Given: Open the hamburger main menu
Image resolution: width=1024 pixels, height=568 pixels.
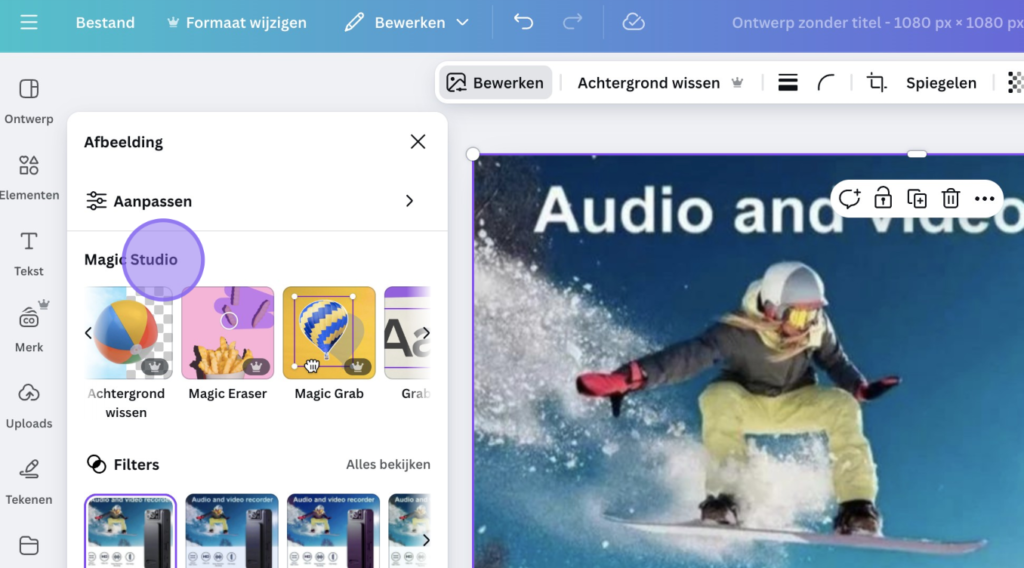Looking at the screenshot, I should 29,23.
